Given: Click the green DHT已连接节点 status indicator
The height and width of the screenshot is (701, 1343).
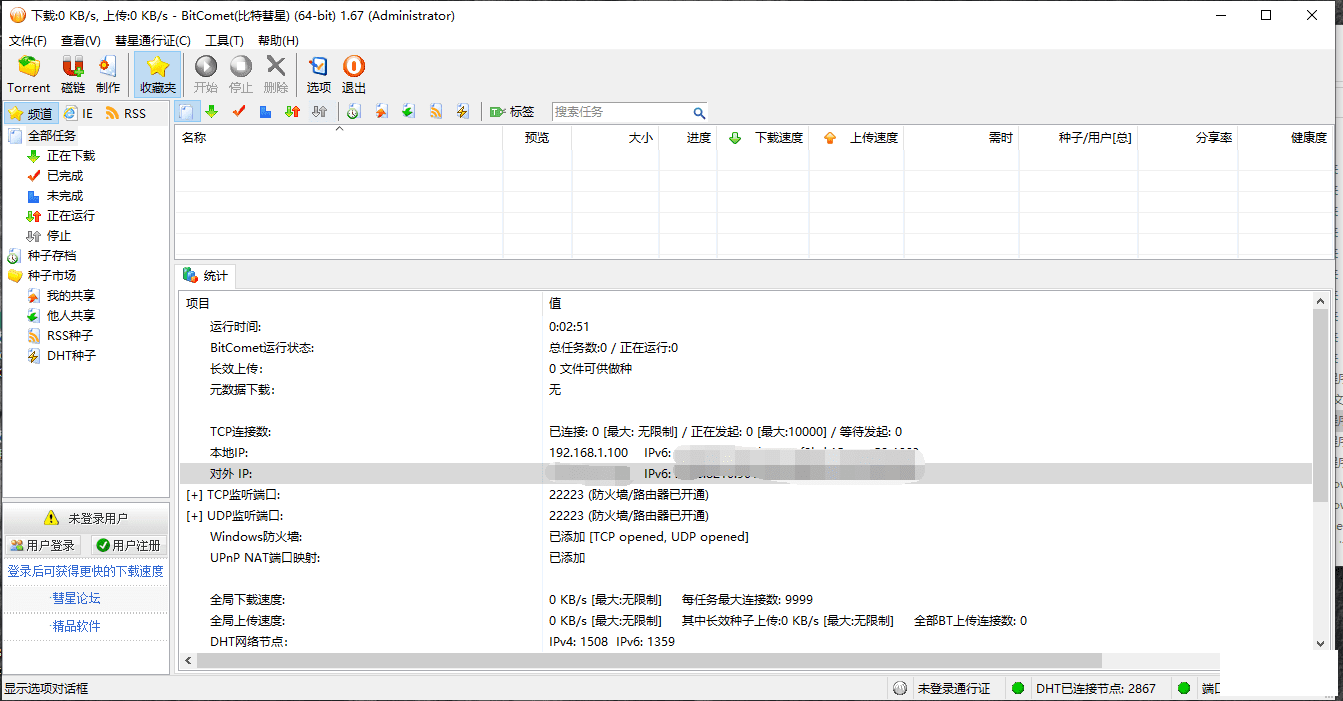Looking at the screenshot, I should point(1018,688).
